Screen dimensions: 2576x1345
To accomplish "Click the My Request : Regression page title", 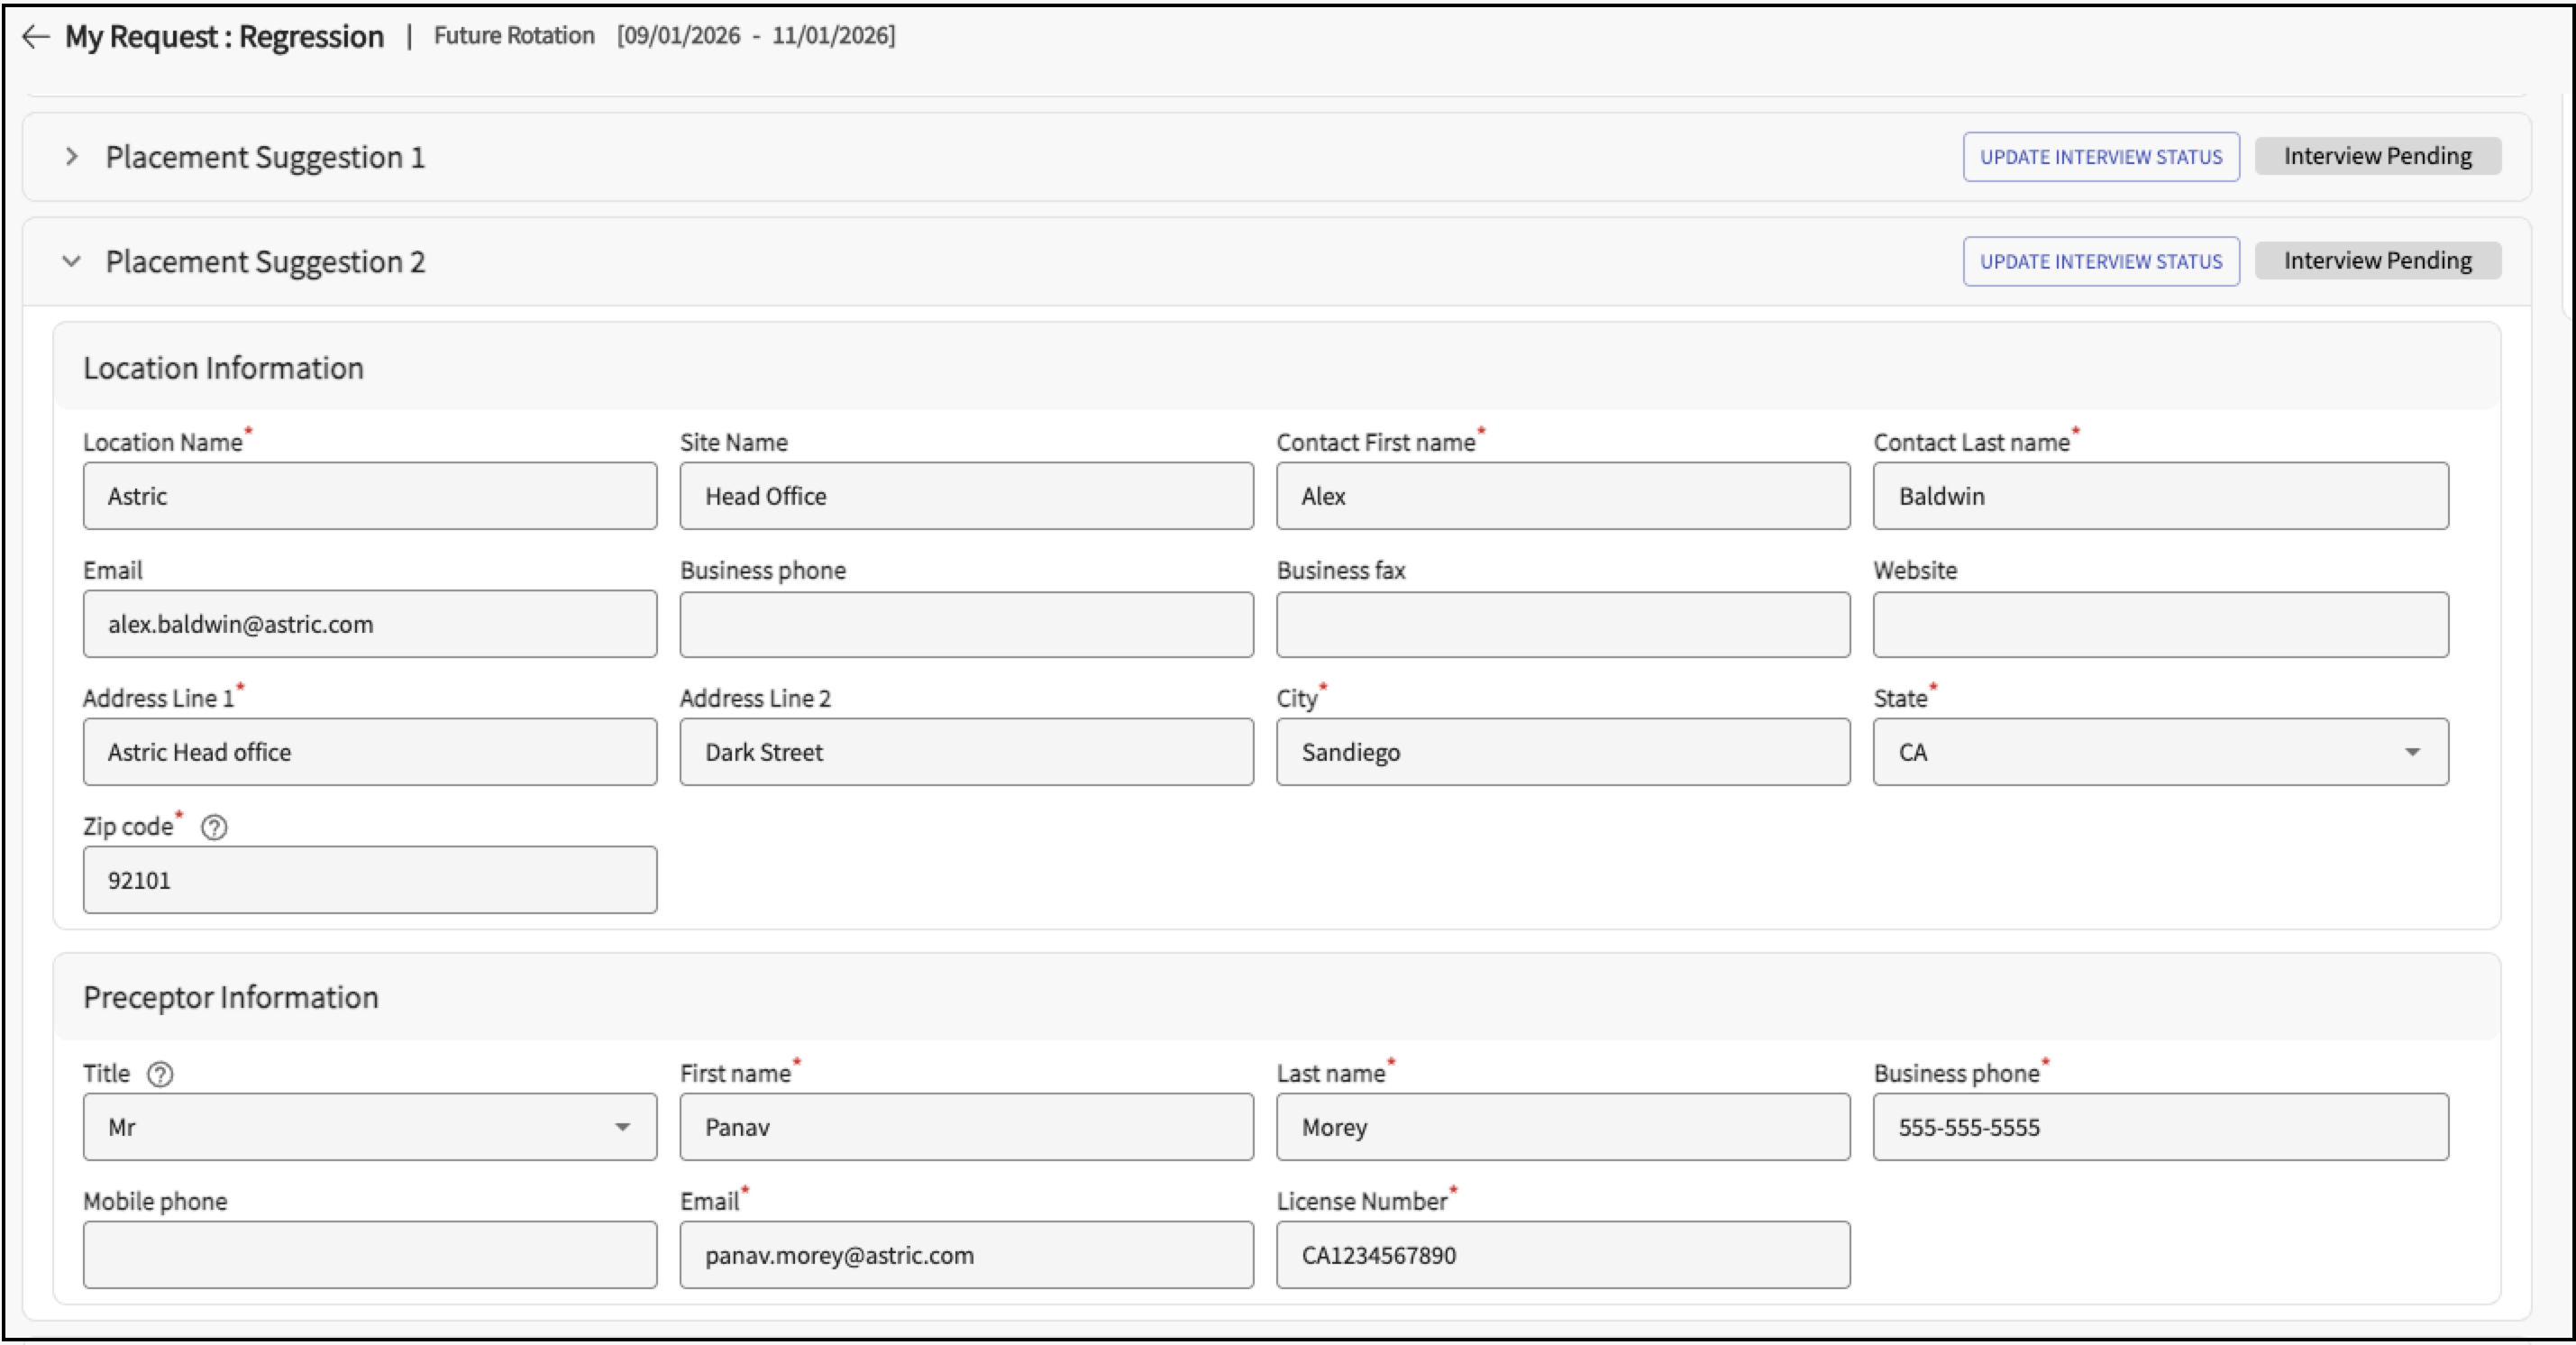I will pos(224,37).
